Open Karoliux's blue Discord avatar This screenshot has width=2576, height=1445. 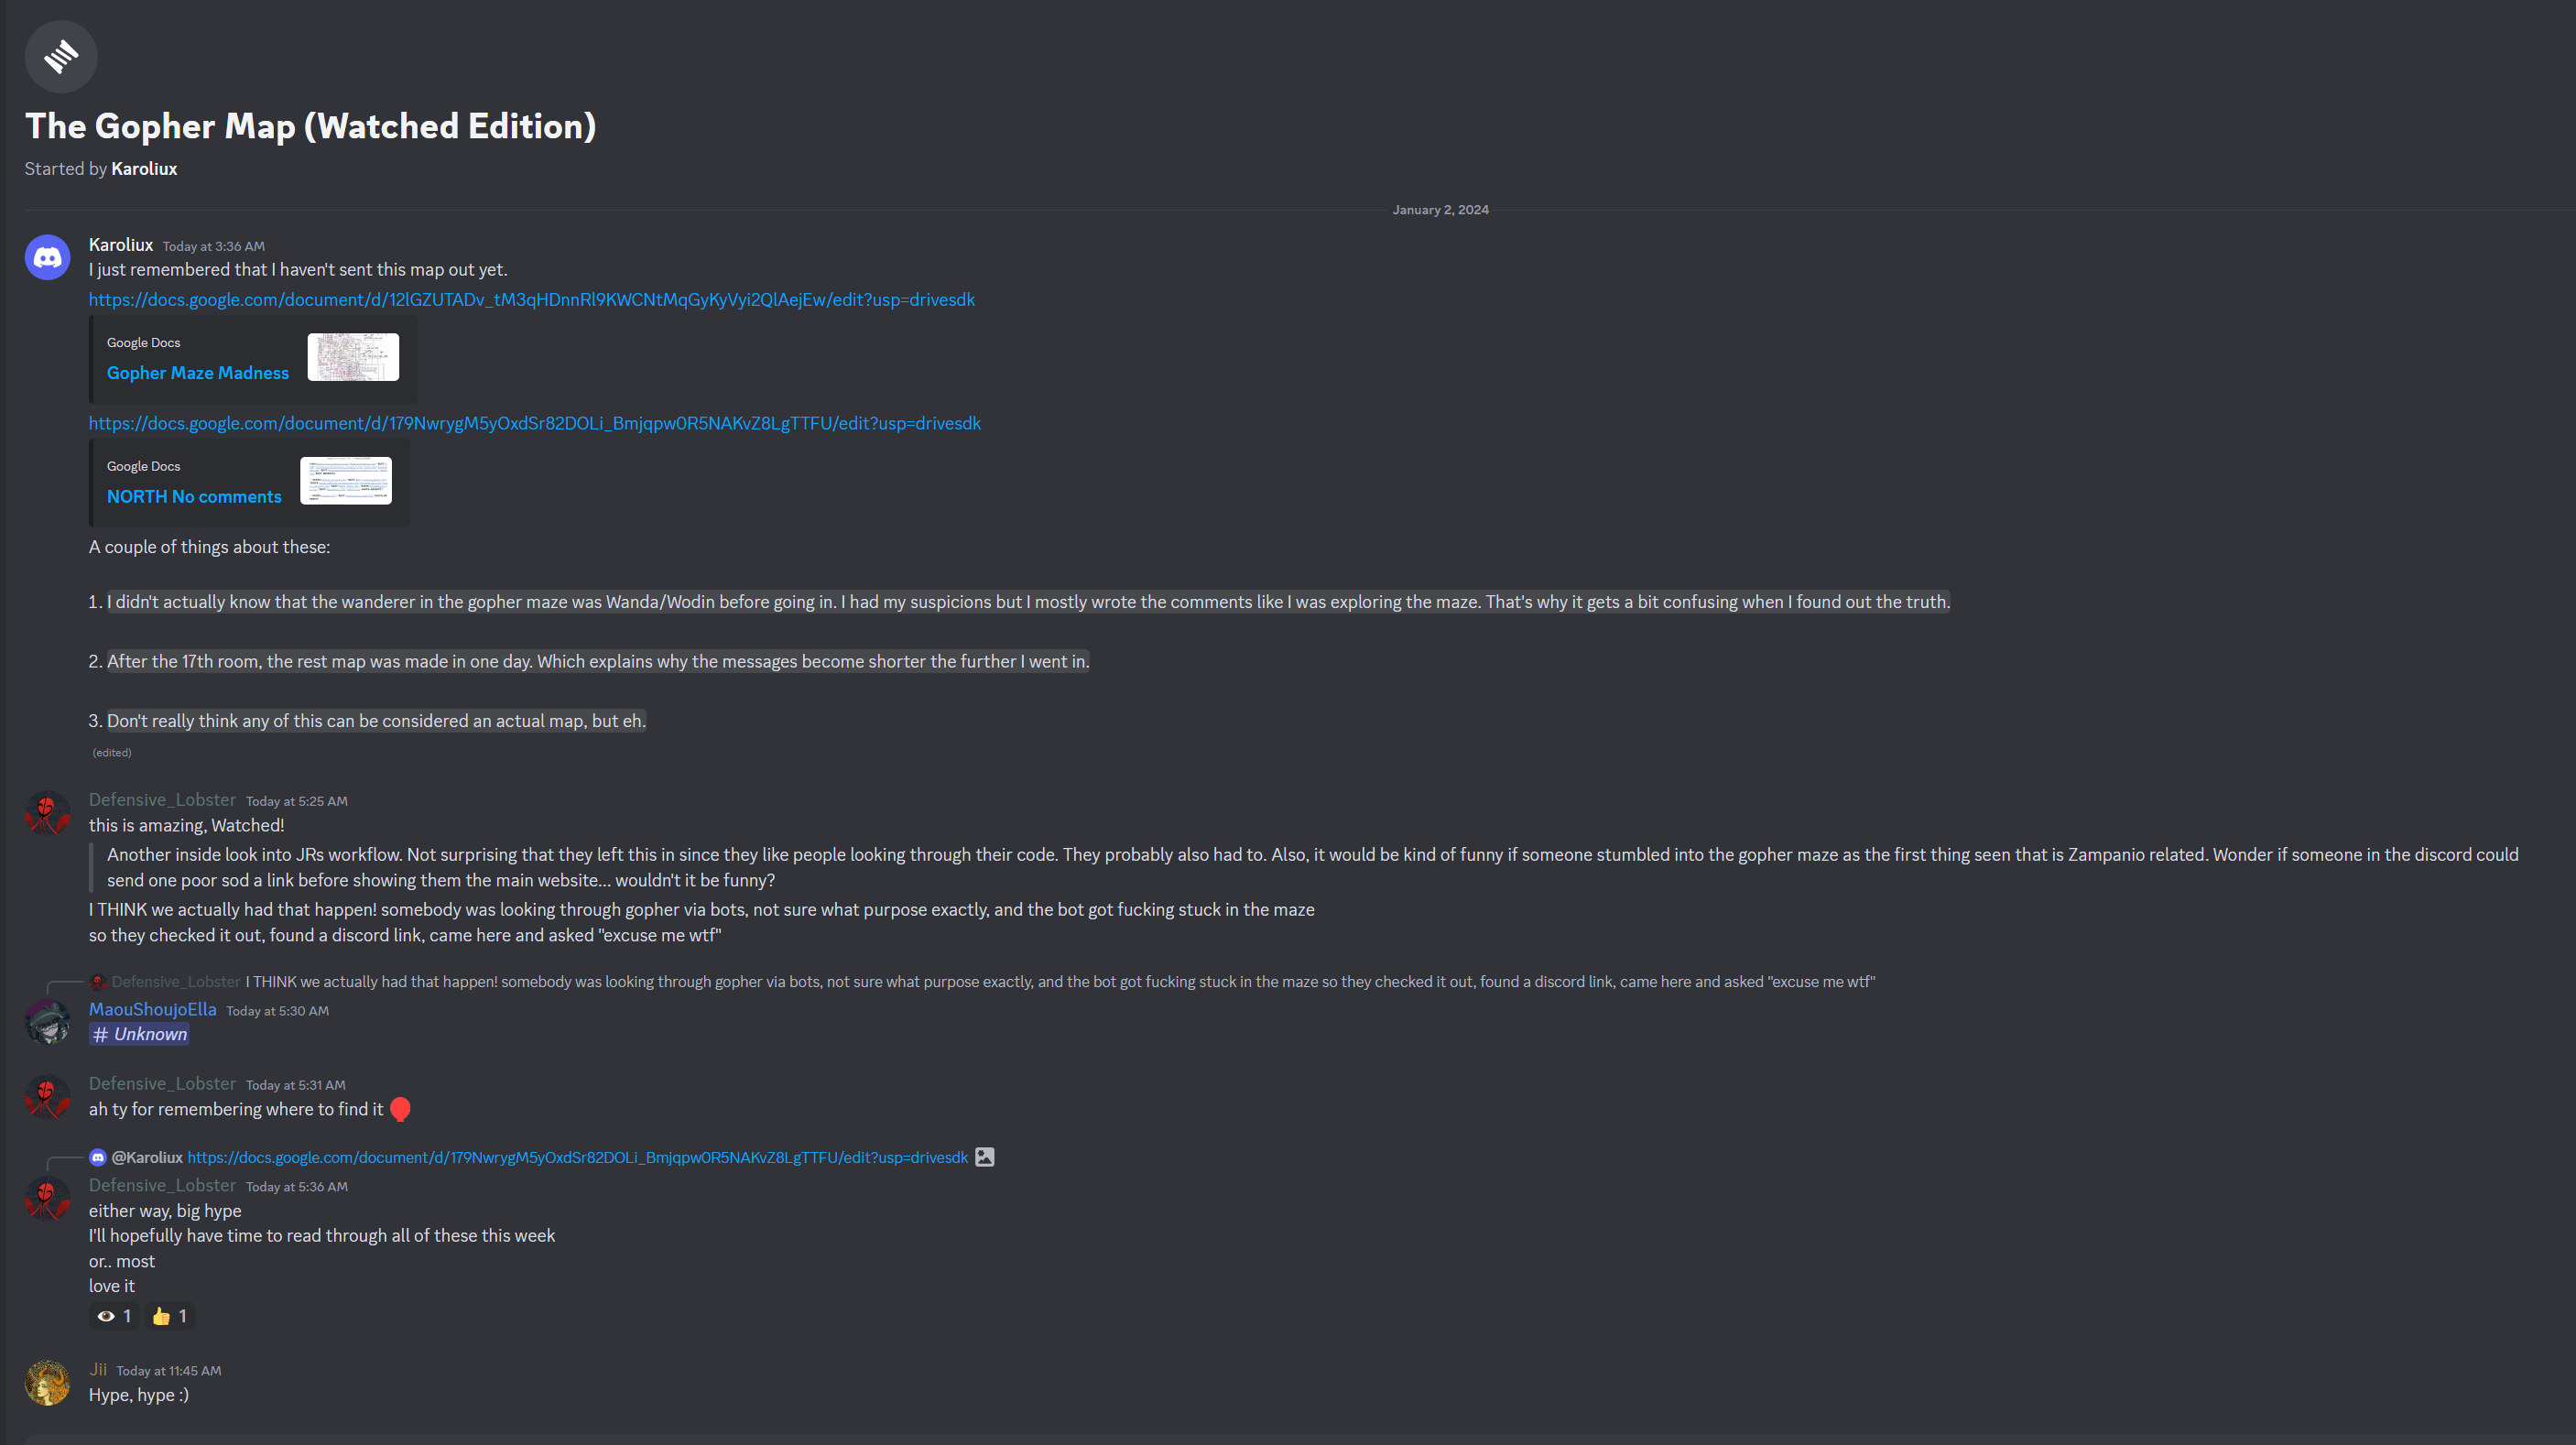47,257
